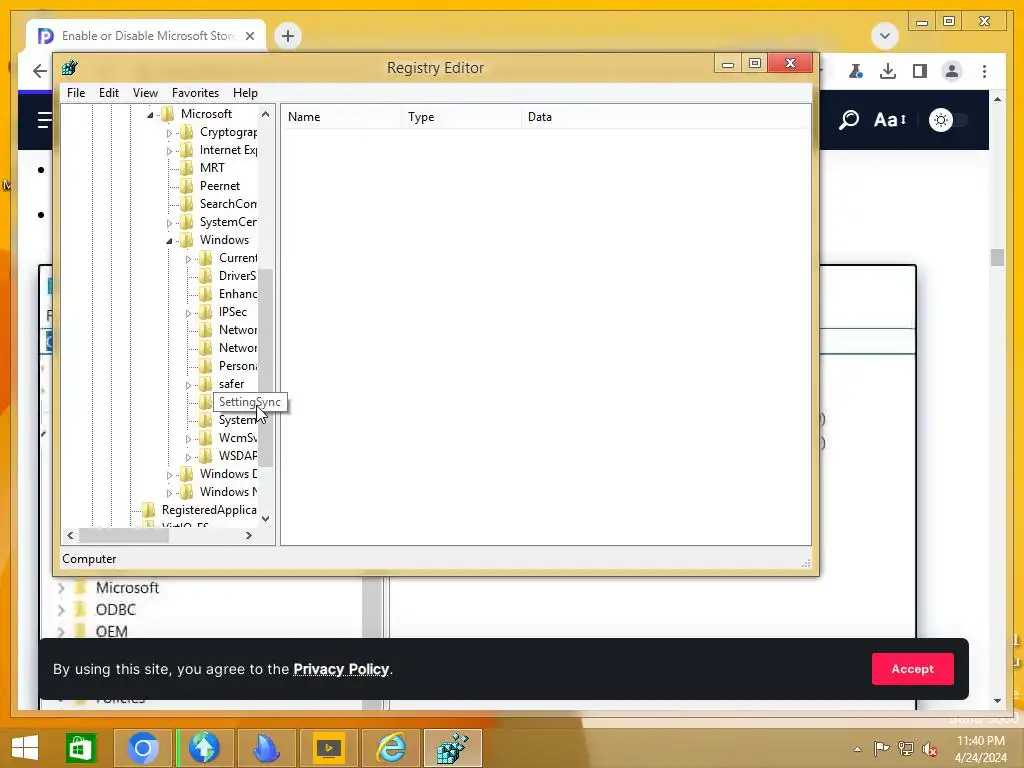Open the website hamburger menu
Screen dimensions: 1024x768
tap(44, 120)
